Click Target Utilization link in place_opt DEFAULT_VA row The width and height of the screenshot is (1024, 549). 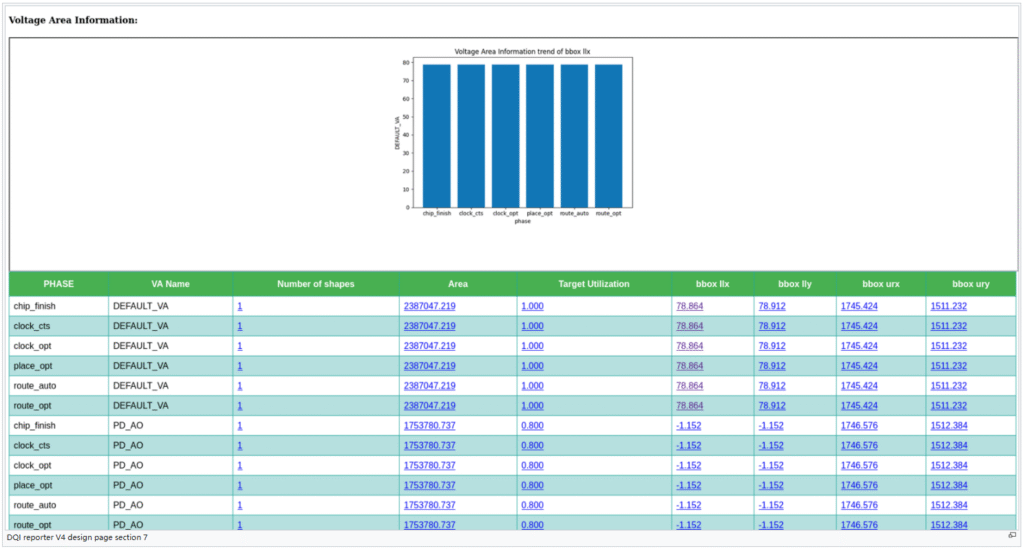tap(532, 366)
